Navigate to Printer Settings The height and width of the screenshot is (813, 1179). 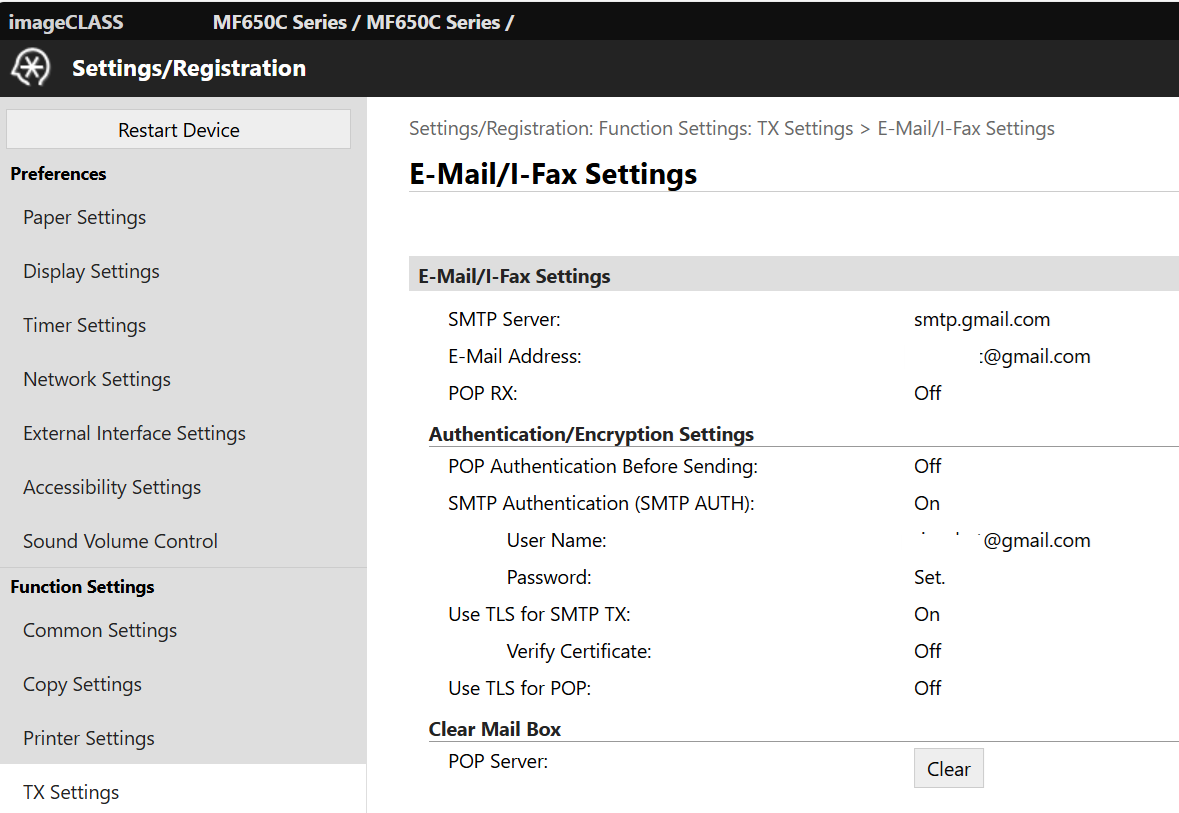(89, 739)
